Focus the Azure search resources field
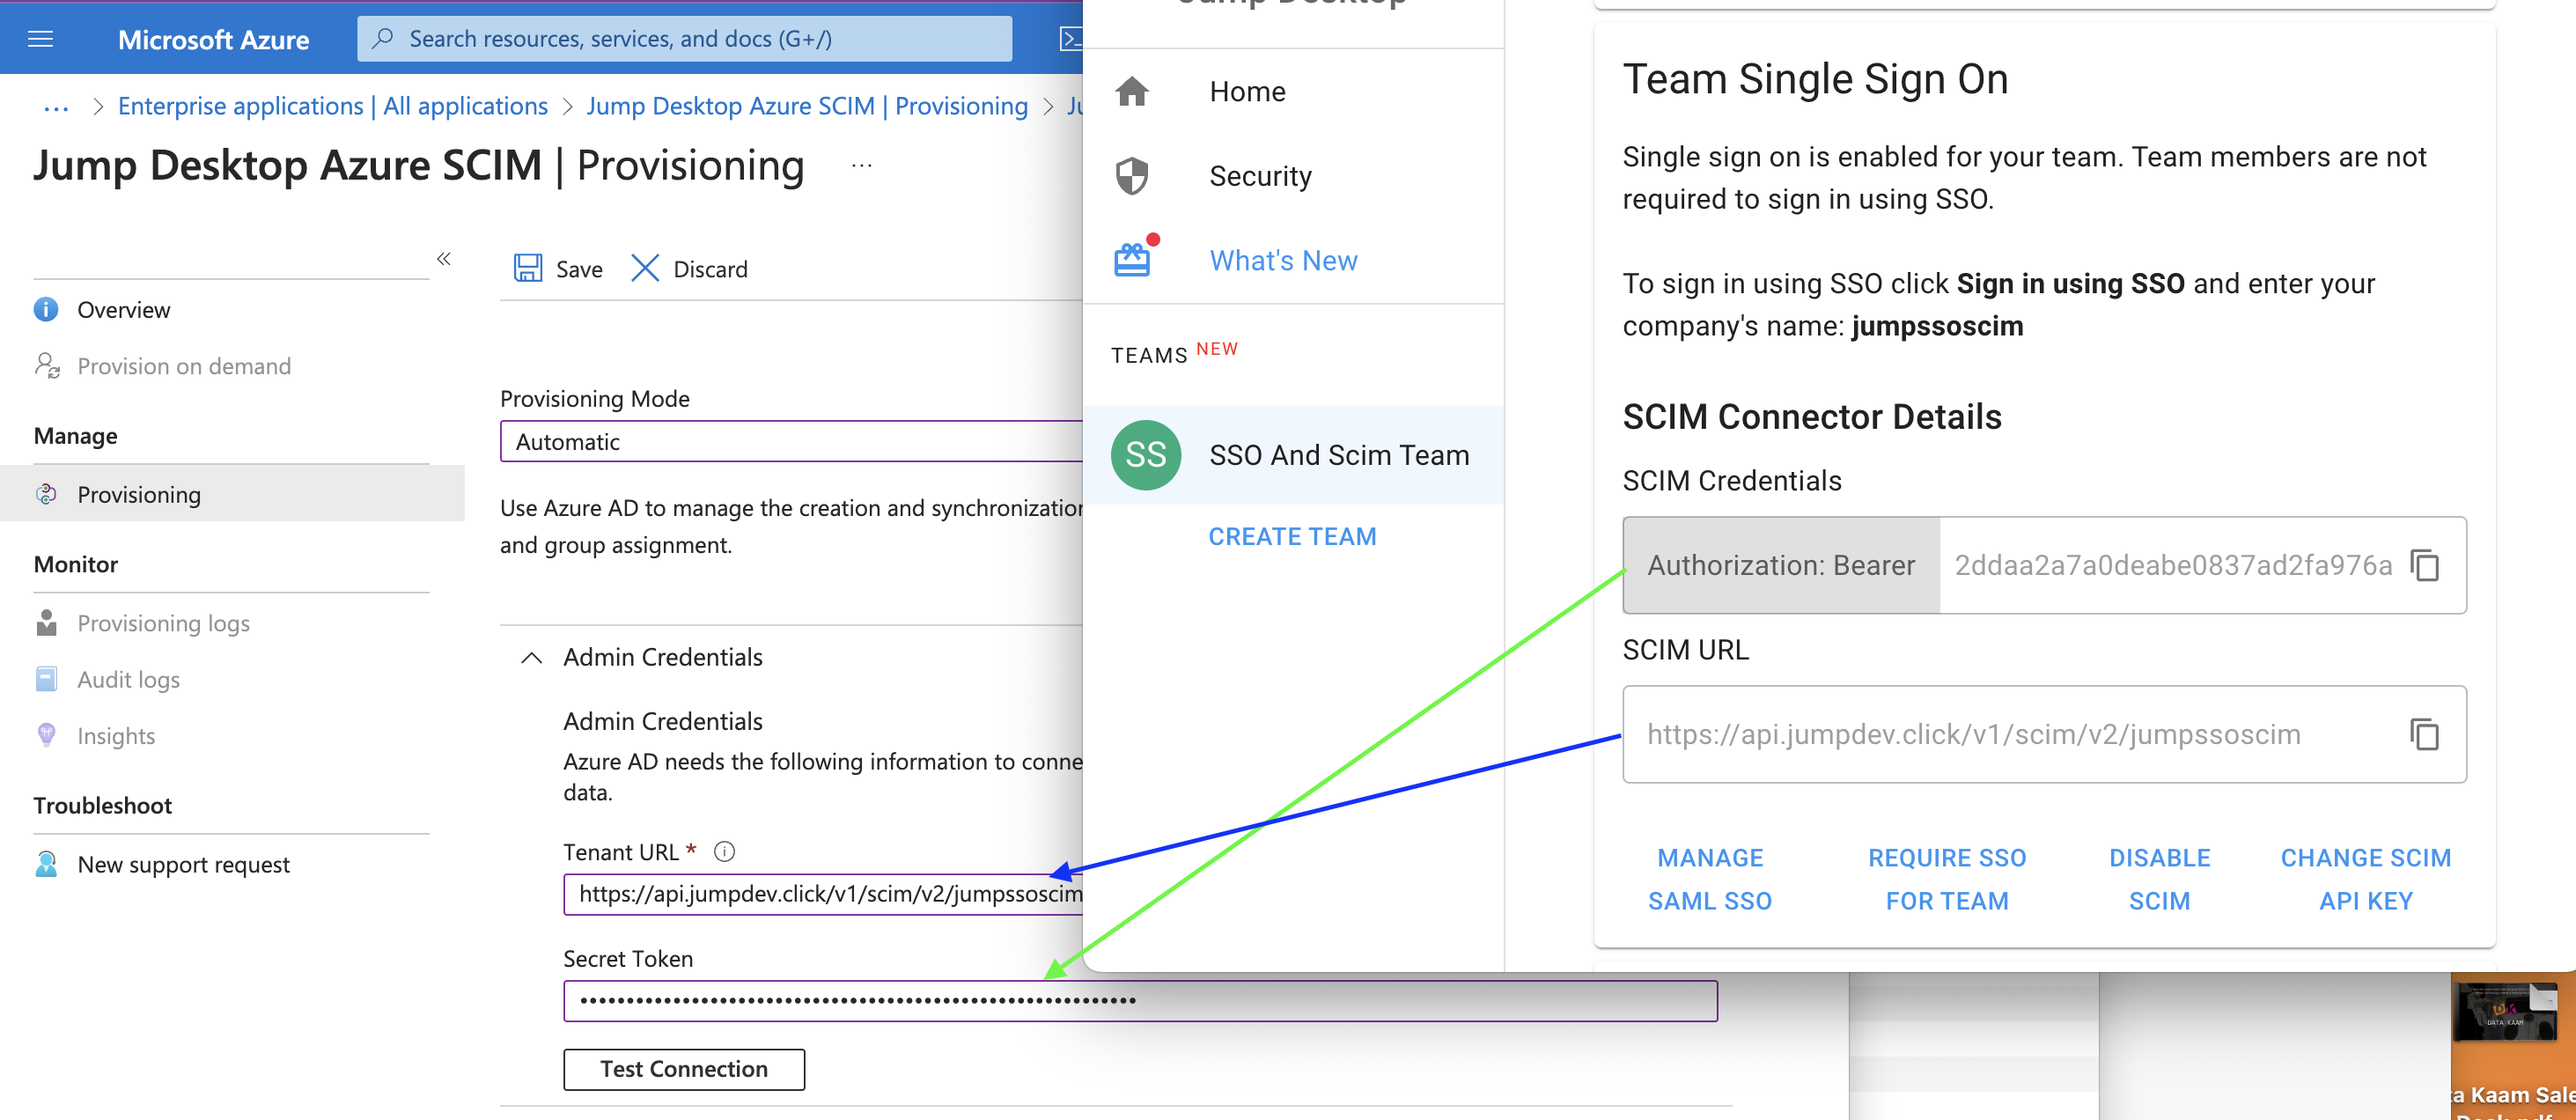Viewport: 2576px width, 1120px height. 685,39
